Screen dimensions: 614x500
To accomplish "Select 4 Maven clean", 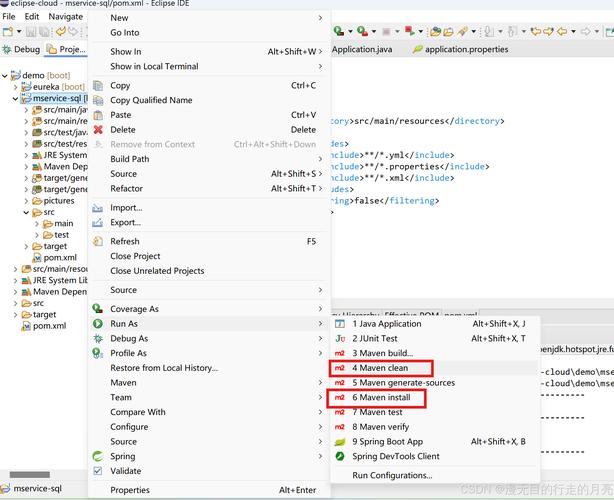I will 380,368.
